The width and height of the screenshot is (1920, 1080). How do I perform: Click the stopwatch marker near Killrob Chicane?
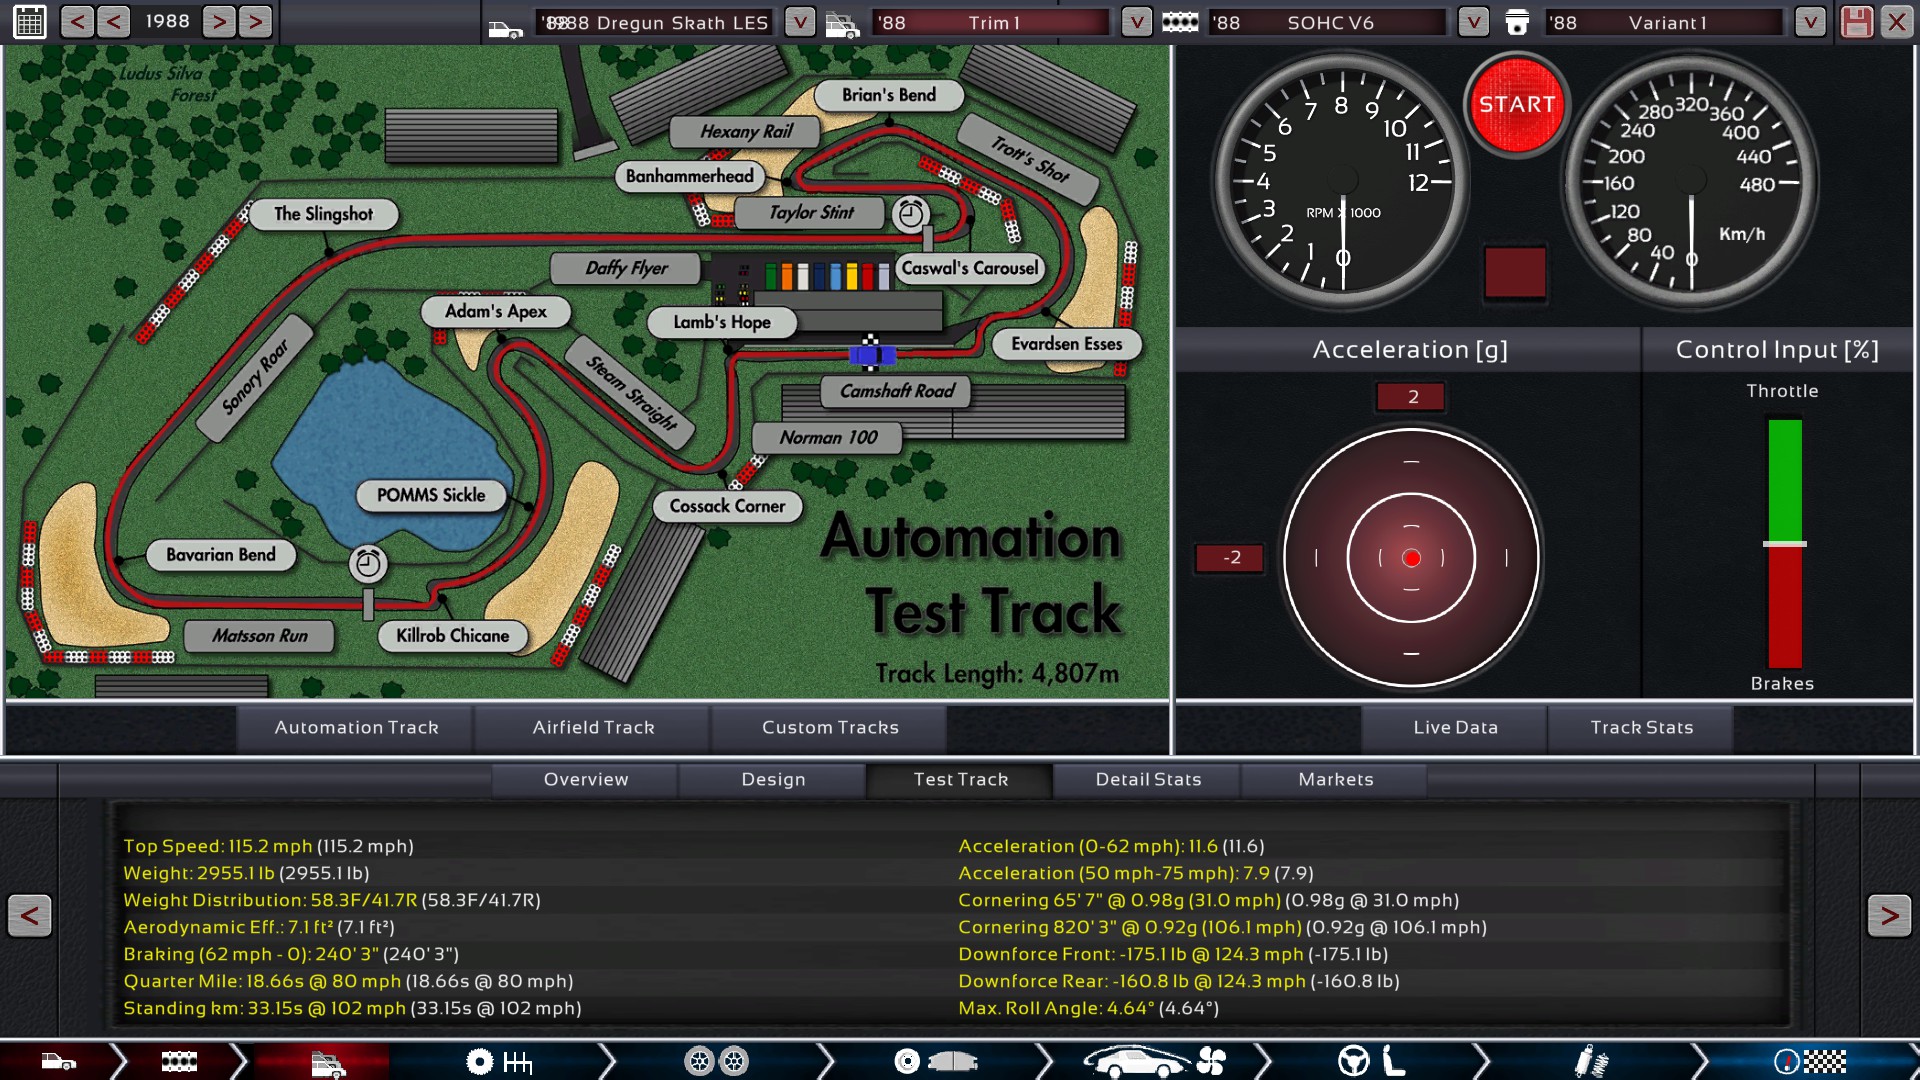tap(368, 564)
